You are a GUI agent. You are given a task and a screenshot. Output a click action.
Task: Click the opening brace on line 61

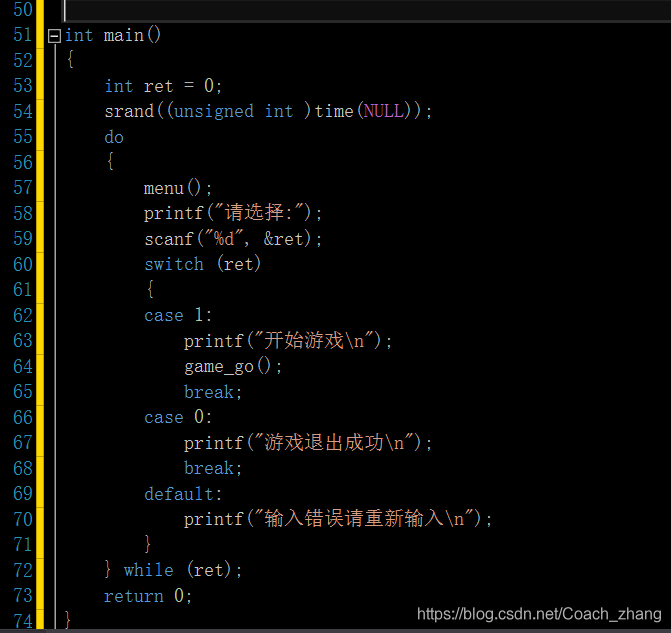(x=150, y=289)
